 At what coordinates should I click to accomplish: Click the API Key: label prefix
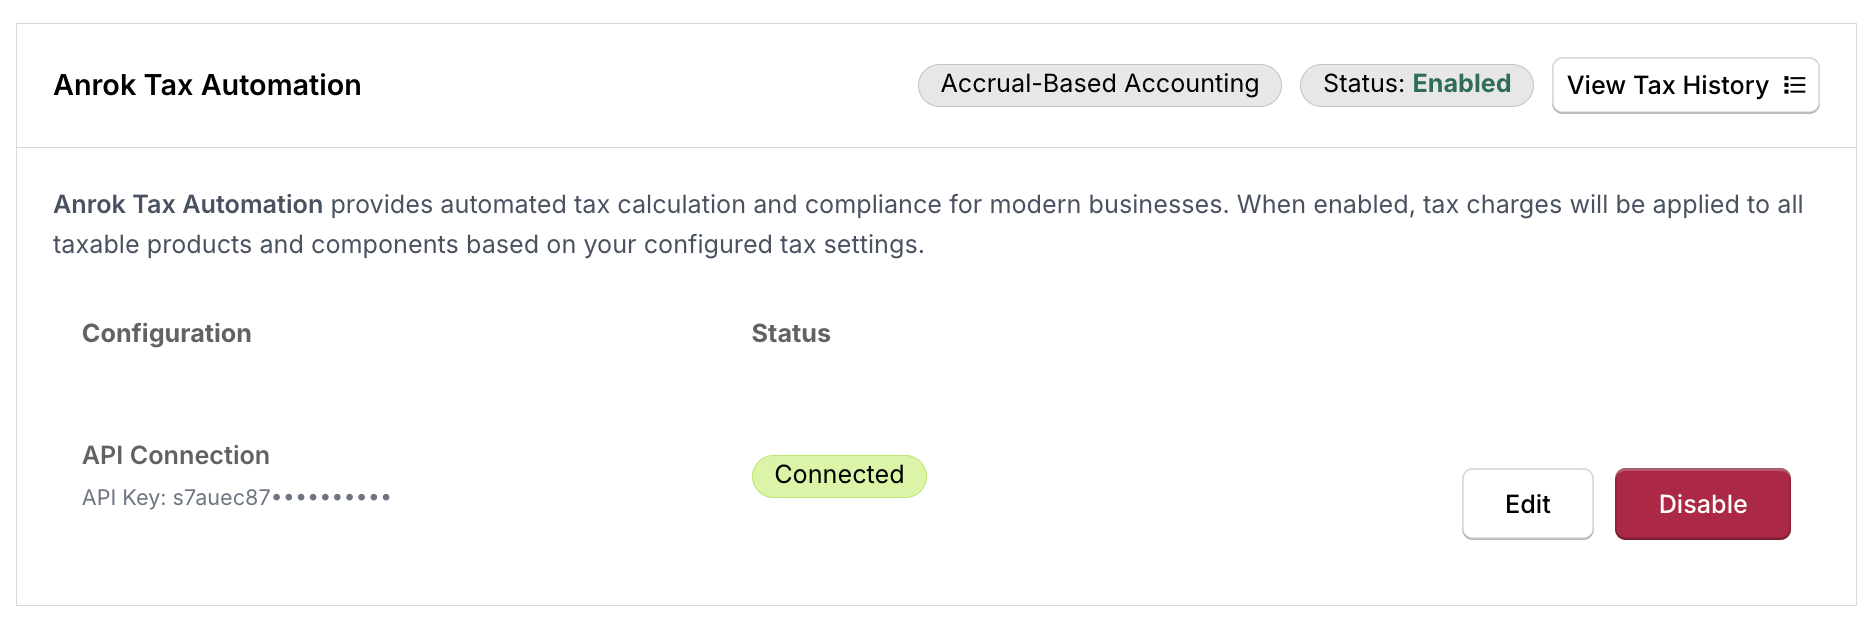pos(124,497)
